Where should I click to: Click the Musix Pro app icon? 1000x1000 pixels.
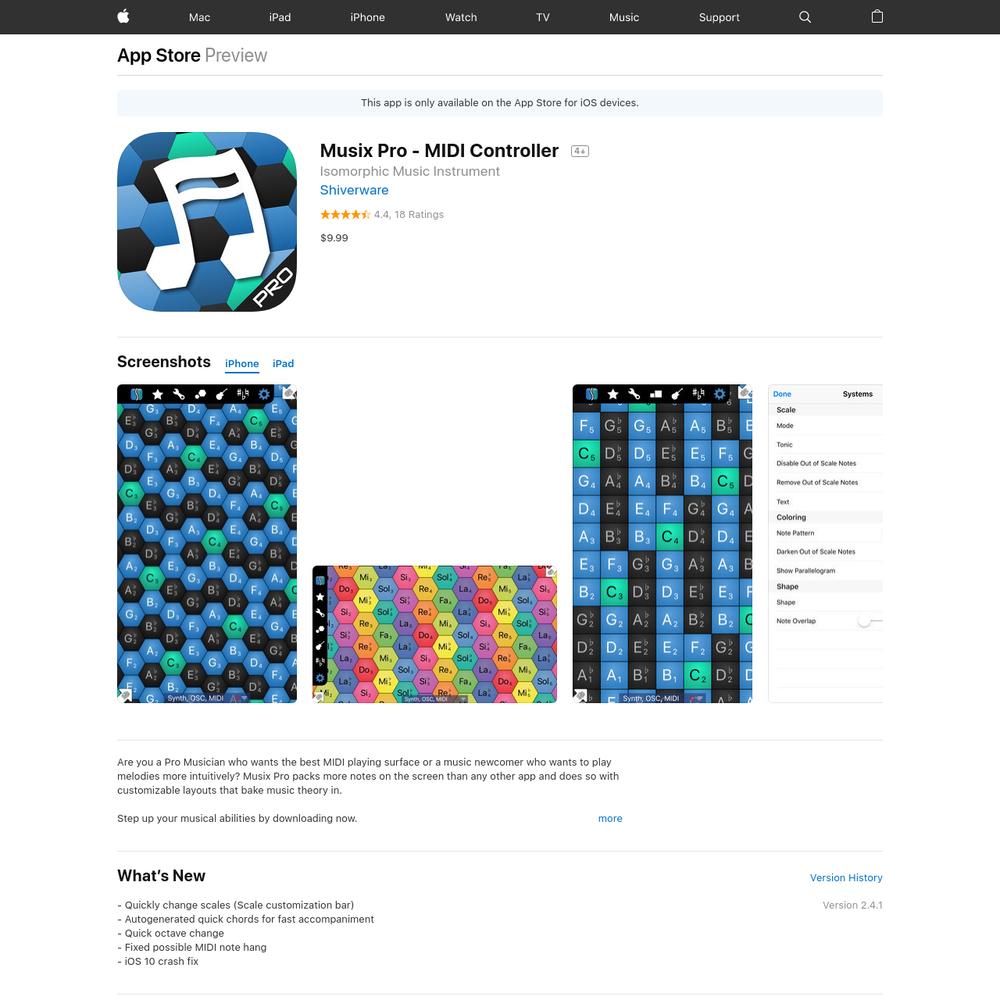[207, 221]
